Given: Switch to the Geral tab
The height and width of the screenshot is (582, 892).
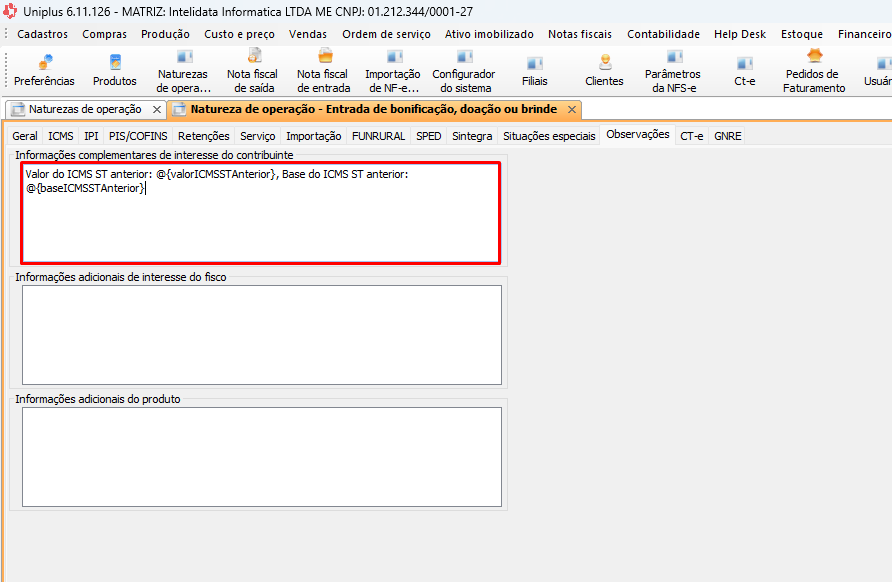Looking at the screenshot, I should pos(25,136).
